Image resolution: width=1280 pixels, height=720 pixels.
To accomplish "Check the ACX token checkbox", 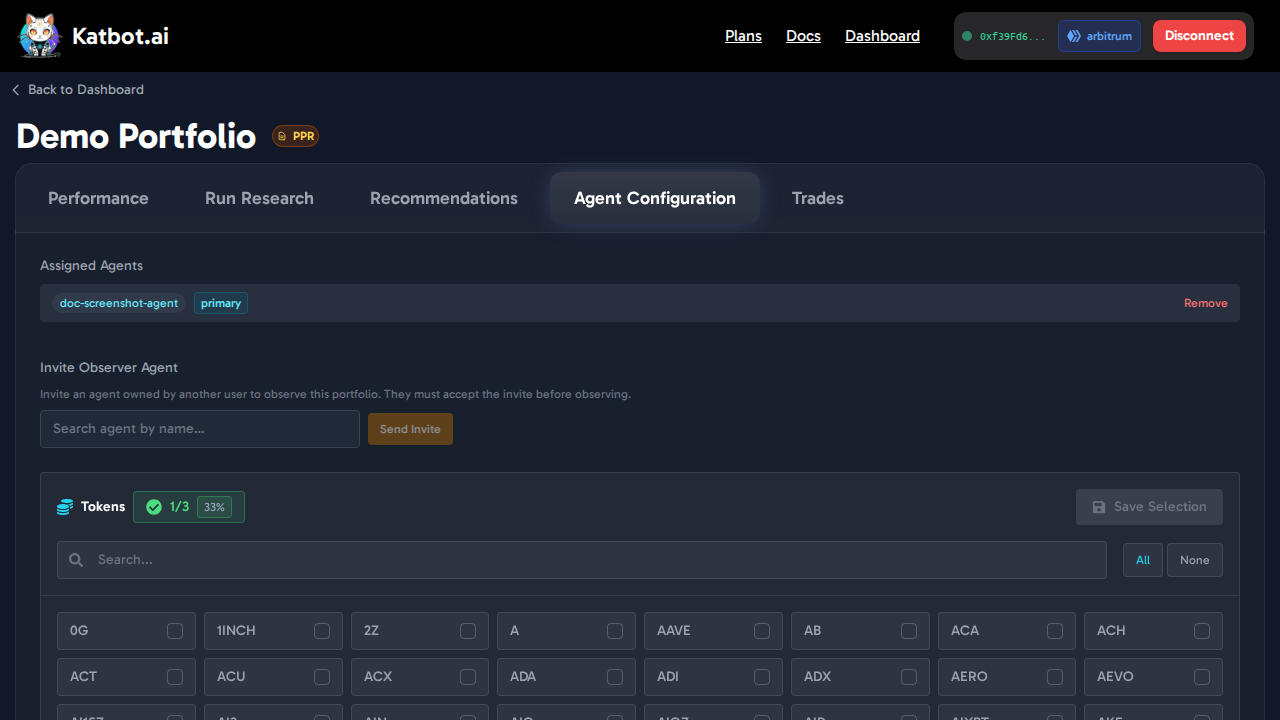I will point(468,677).
